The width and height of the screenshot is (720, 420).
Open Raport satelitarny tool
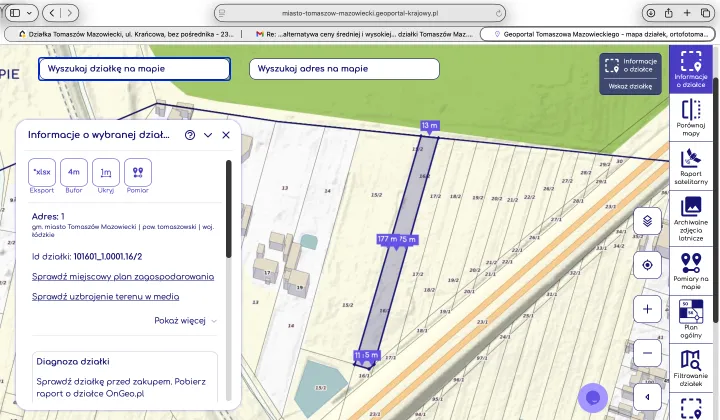(x=691, y=167)
